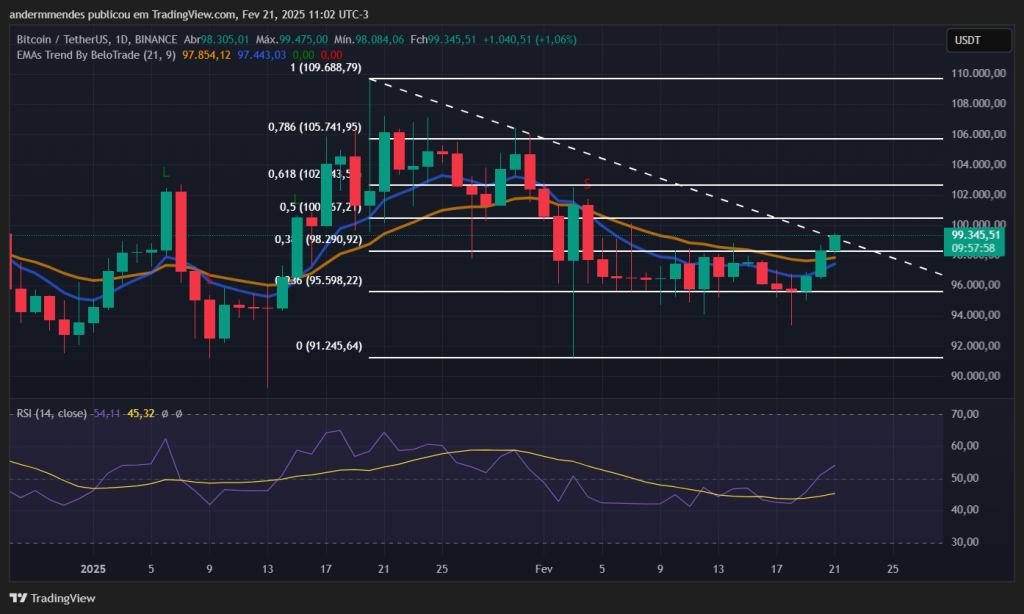1024x614 pixels.
Task: Click the RSI axis label 30,00
Action: point(965,541)
